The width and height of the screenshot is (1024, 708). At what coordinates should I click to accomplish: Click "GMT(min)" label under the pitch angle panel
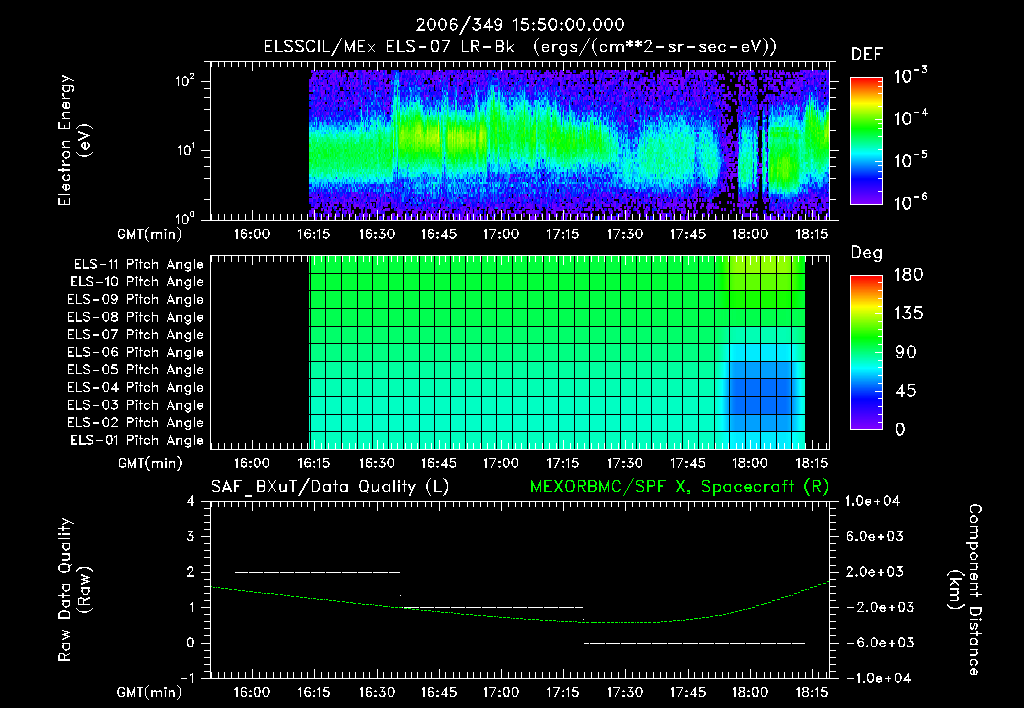tap(150, 463)
